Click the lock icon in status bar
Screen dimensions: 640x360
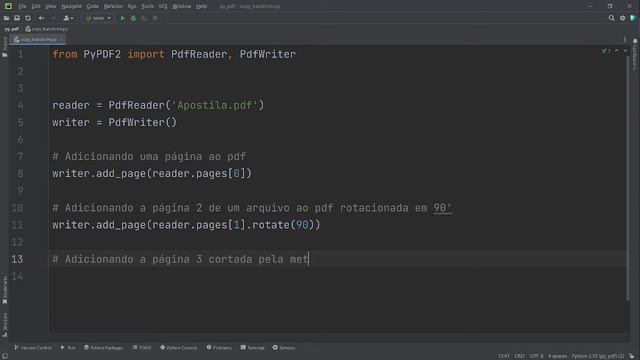pos(631,356)
